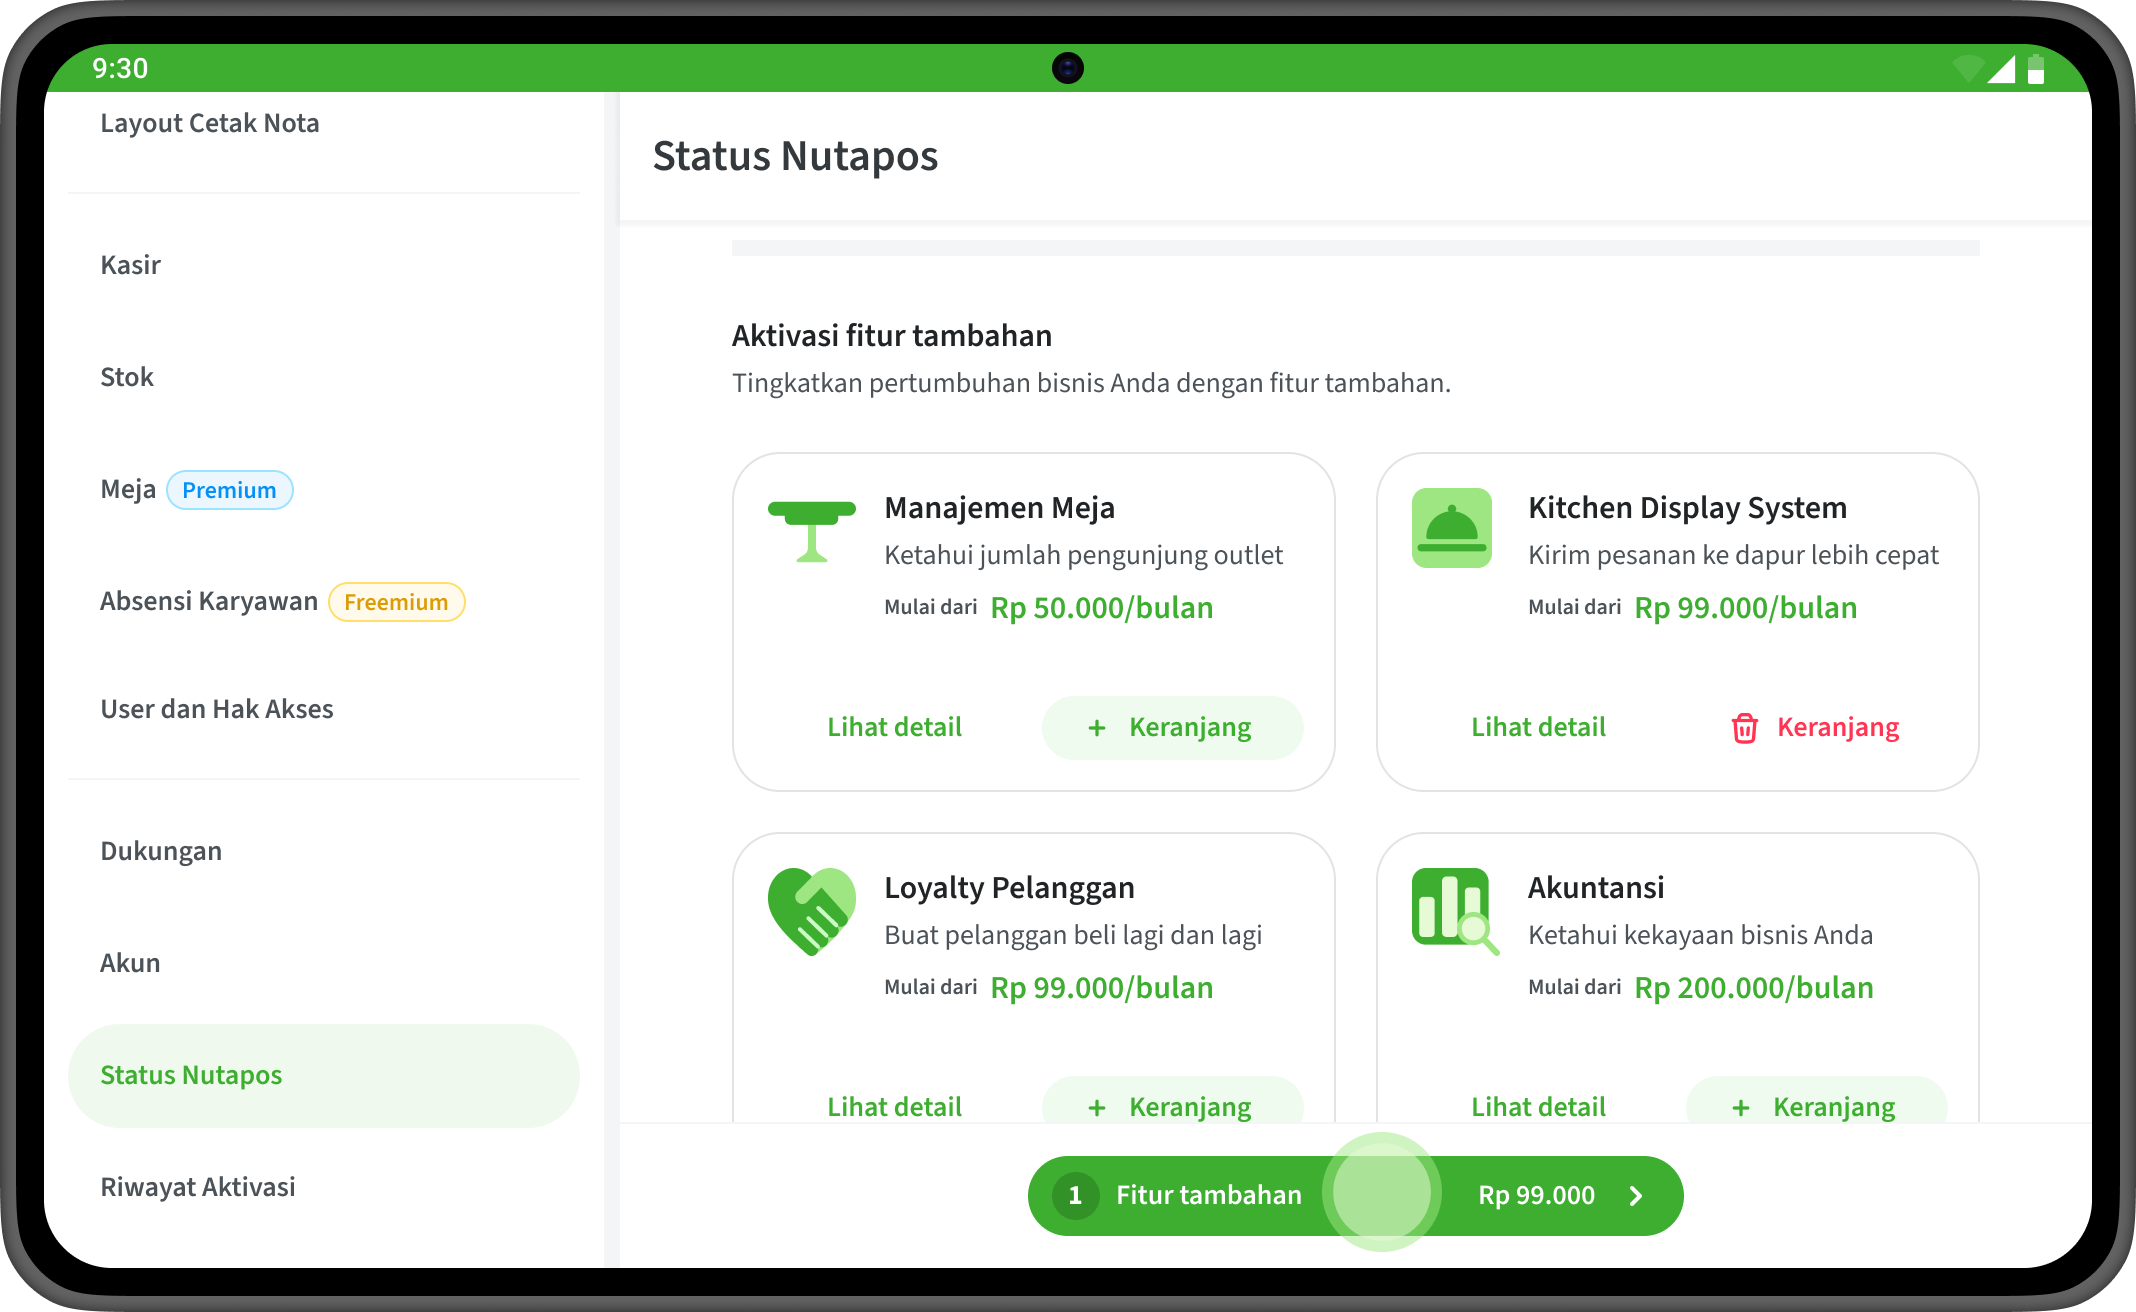Tap the battery icon in status bar
This screenshot has height=1312, width=2136.
coord(2035,69)
